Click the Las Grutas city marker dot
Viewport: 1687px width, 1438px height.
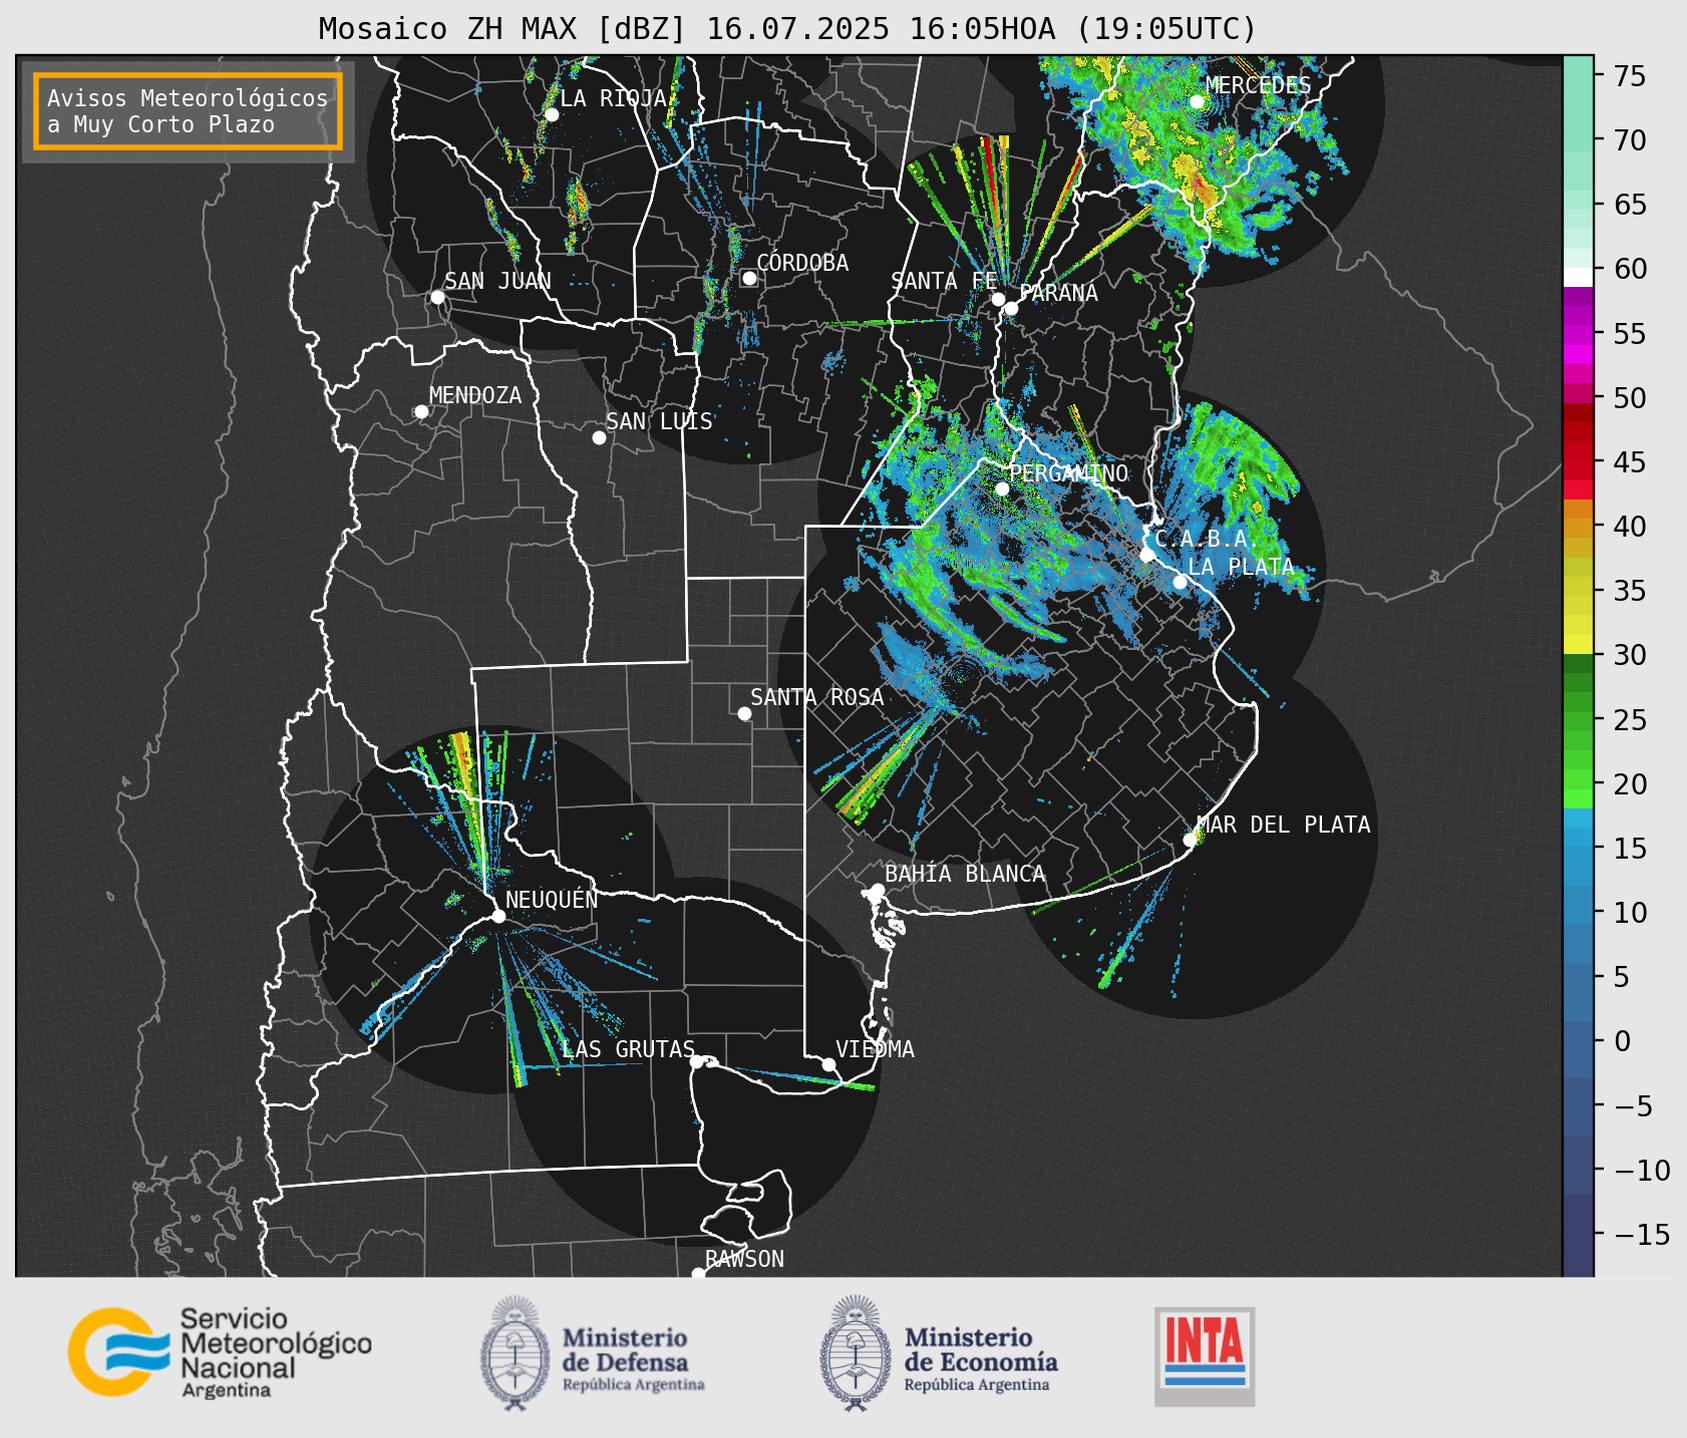(x=697, y=1061)
